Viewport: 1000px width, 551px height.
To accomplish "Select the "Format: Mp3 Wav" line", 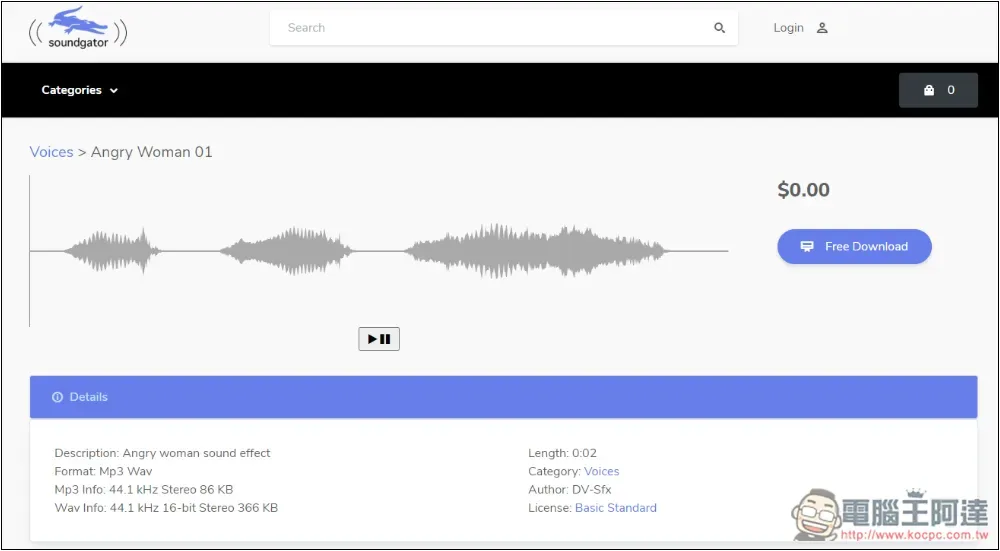I will click(103, 471).
